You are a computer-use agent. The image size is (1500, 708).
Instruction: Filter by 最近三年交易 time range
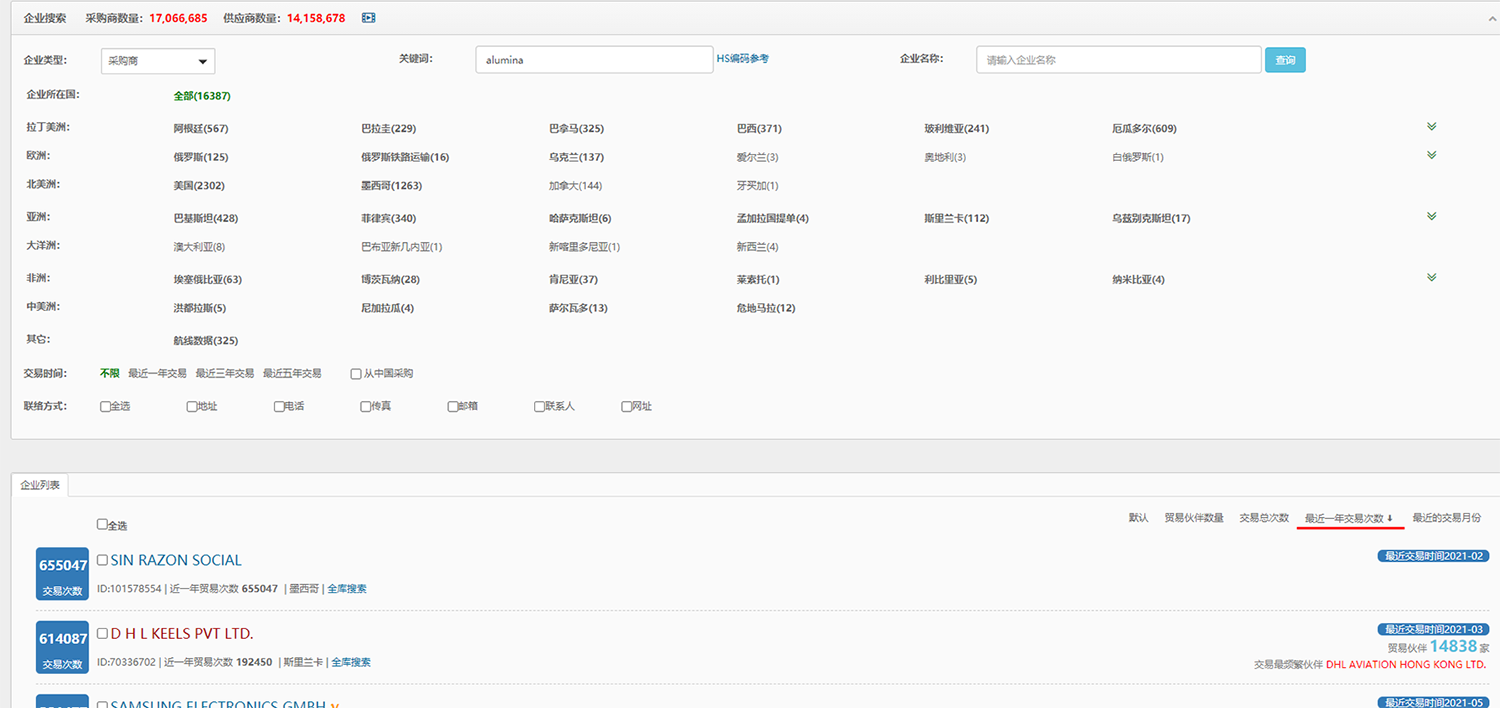[x=224, y=374]
